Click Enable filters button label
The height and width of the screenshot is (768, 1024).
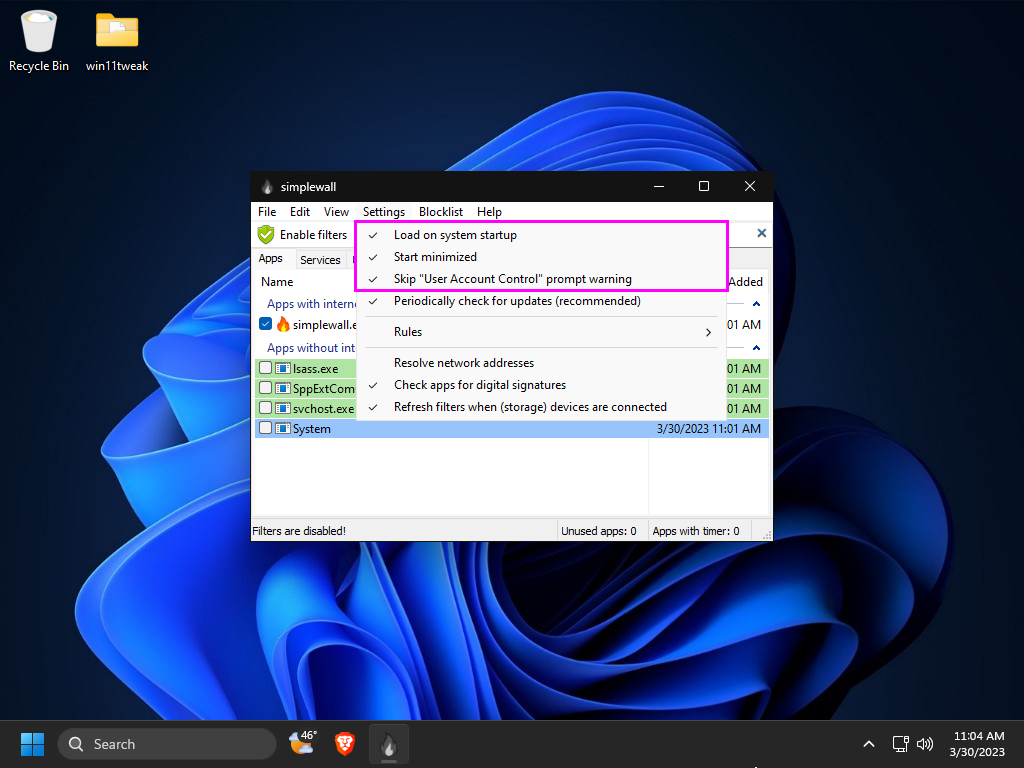(x=313, y=234)
